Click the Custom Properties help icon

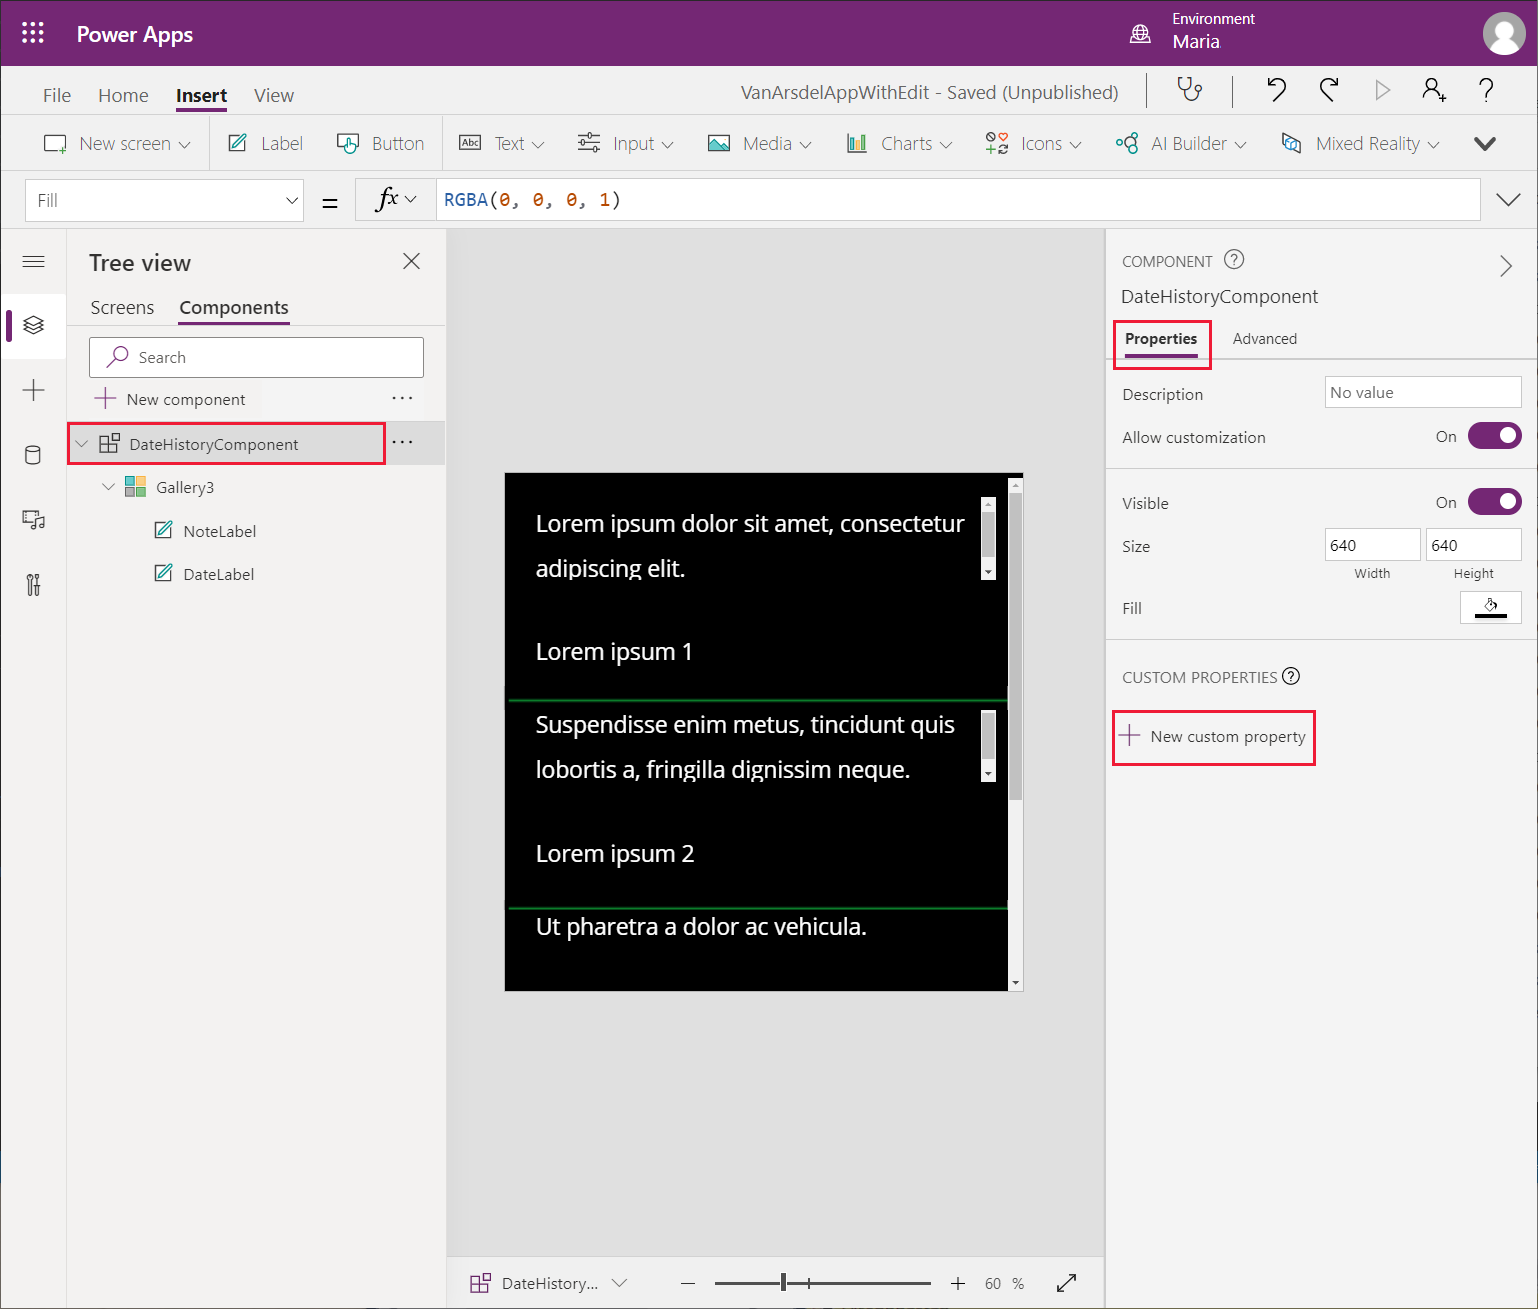(x=1291, y=676)
